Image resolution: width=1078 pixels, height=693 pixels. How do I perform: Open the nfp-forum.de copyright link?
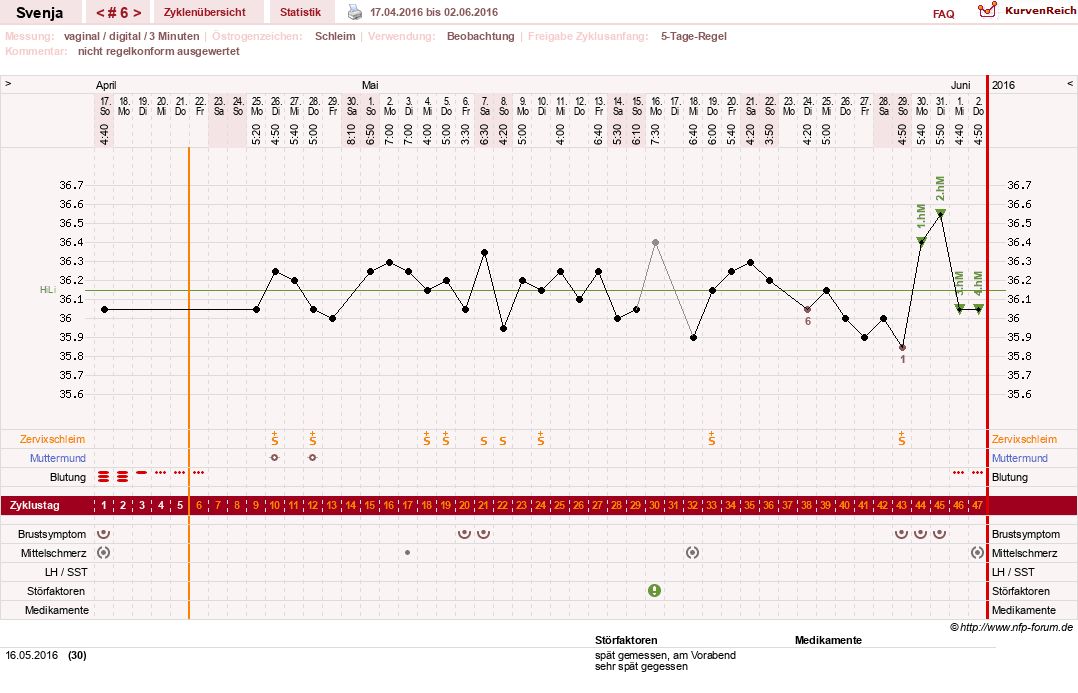click(x=1011, y=627)
